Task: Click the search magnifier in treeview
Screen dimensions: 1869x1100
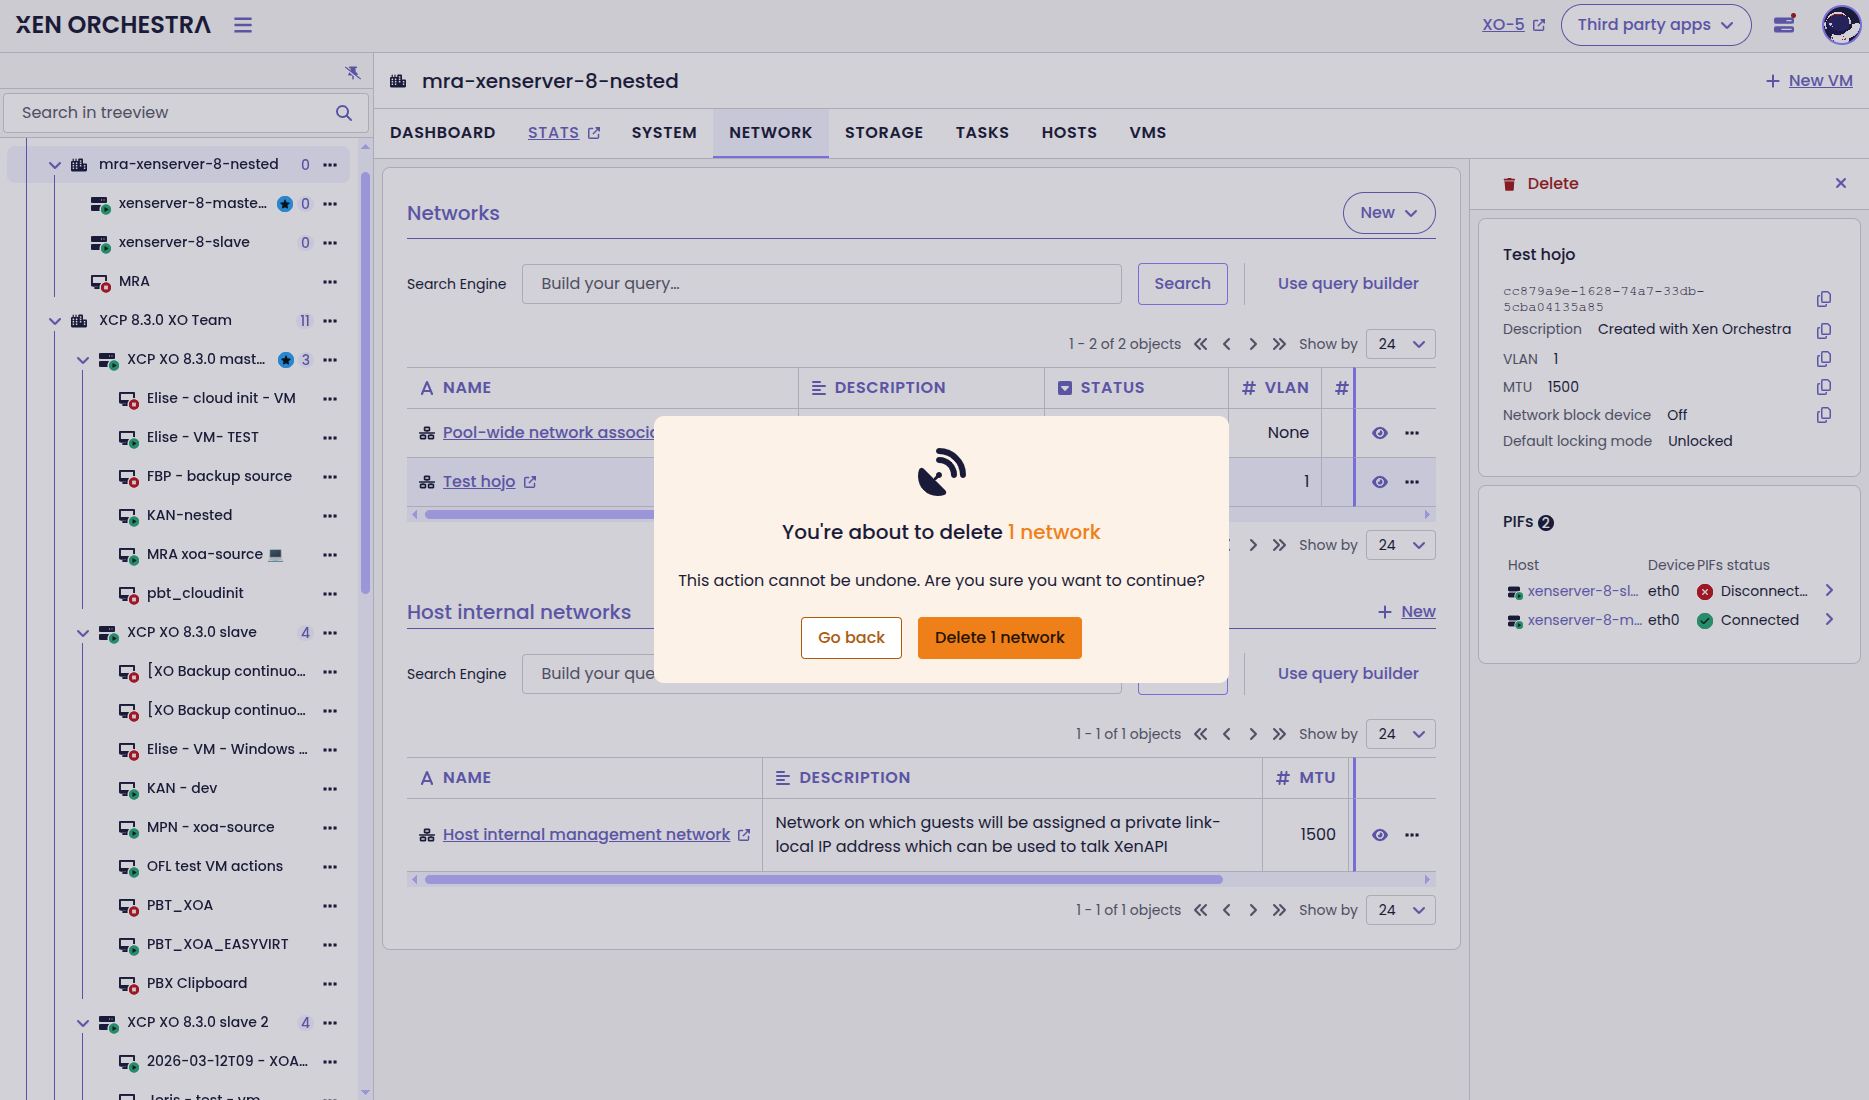Action: (x=344, y=113)
